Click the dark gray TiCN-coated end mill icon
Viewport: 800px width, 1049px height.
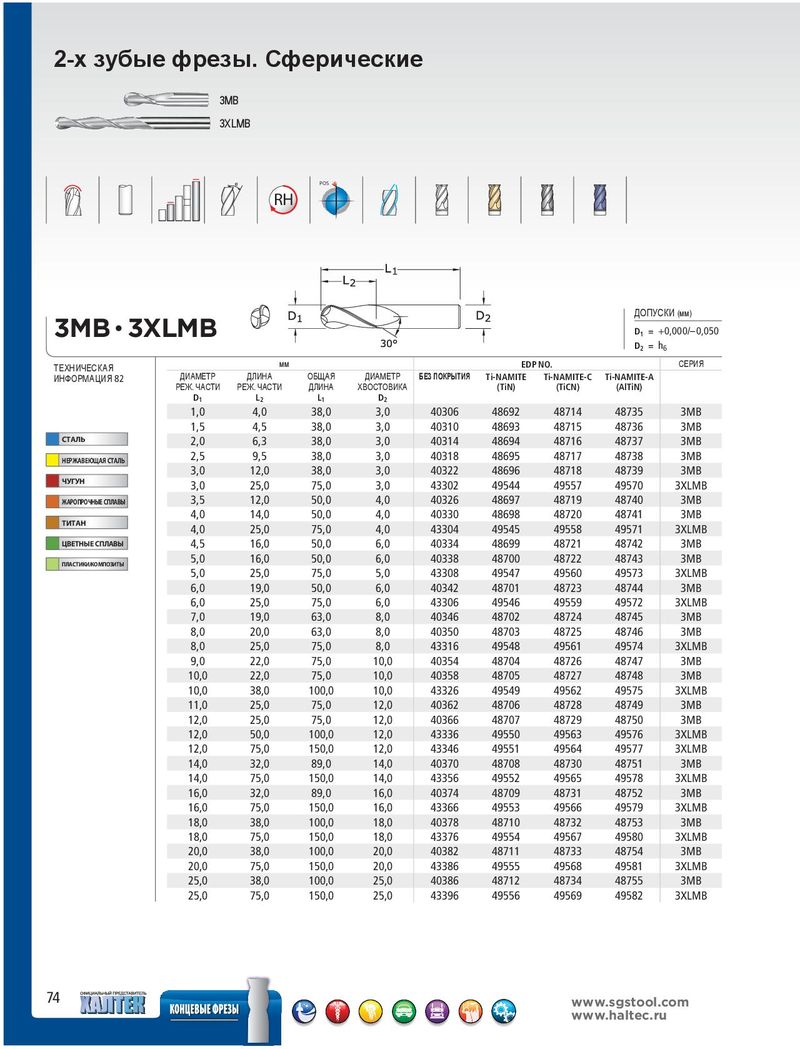[547, 199]
